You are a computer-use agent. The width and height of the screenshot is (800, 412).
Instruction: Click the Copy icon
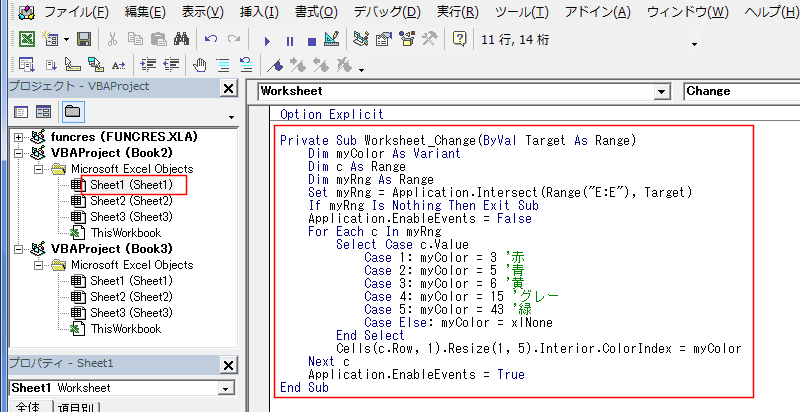coord(135,39)
